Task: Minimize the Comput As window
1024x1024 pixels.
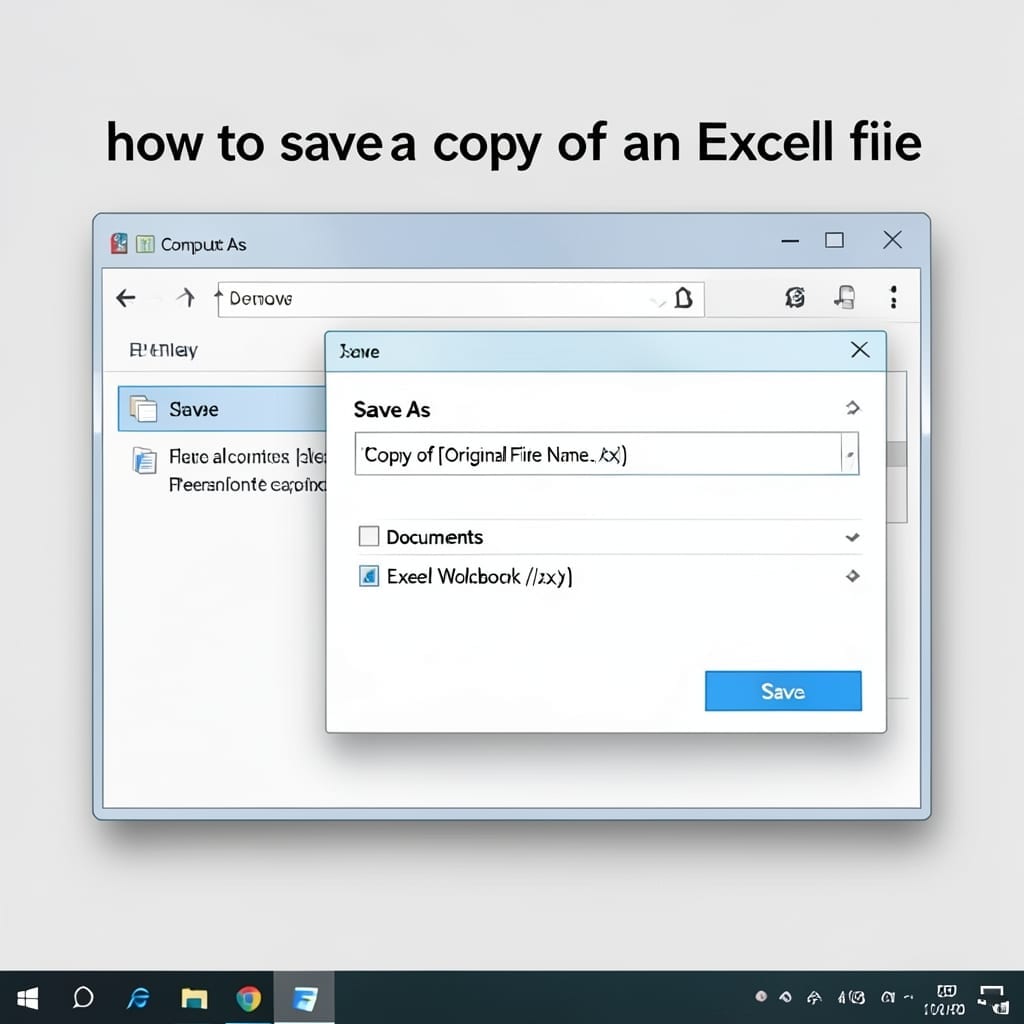Action: [790, 241]
